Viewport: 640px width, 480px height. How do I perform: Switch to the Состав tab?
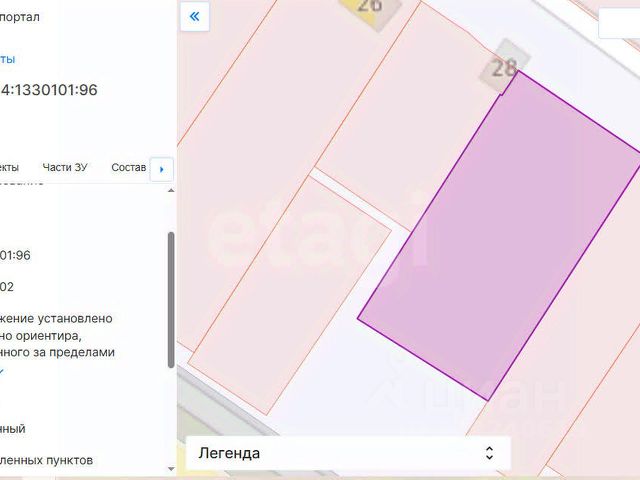pos(129,167)
